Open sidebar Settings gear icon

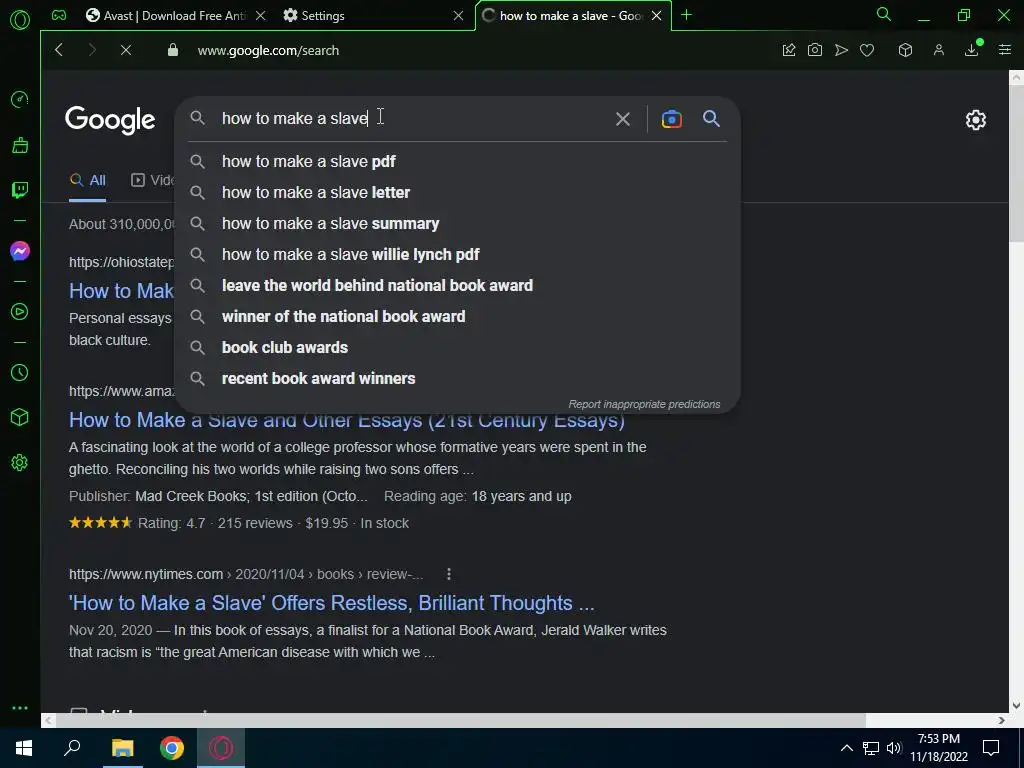(20, 462)
